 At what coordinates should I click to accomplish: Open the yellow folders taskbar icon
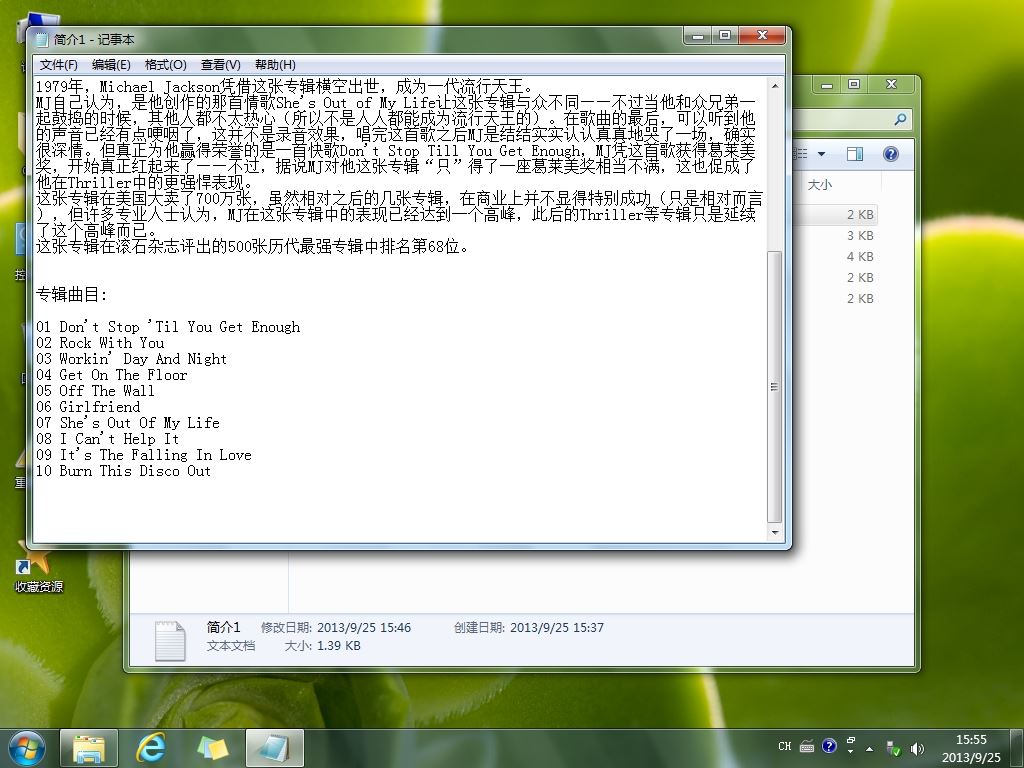213,748
